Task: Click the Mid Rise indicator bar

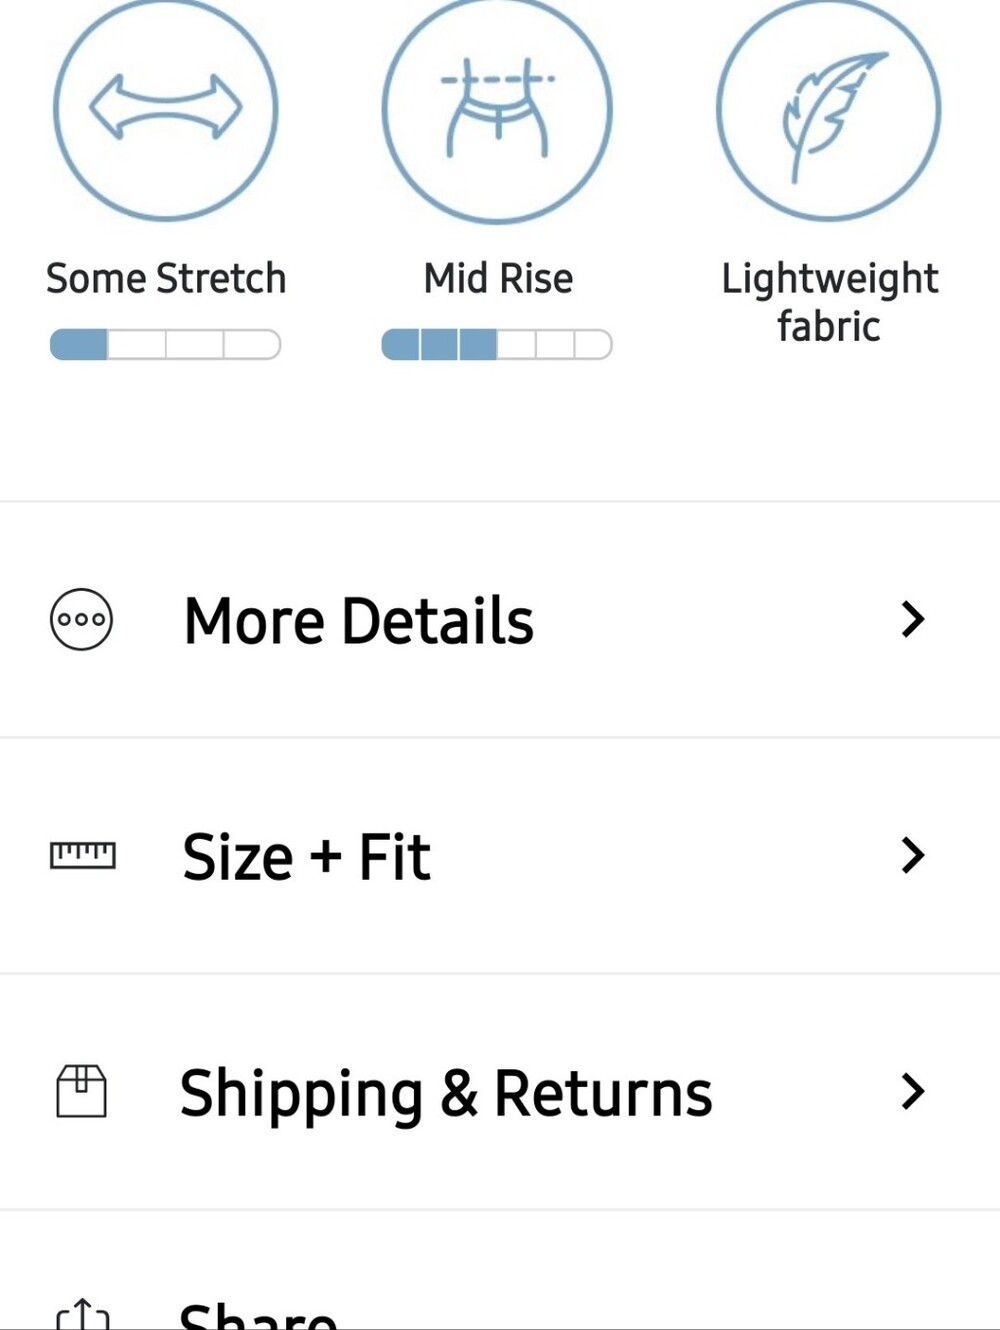Action: pos(497,345)
